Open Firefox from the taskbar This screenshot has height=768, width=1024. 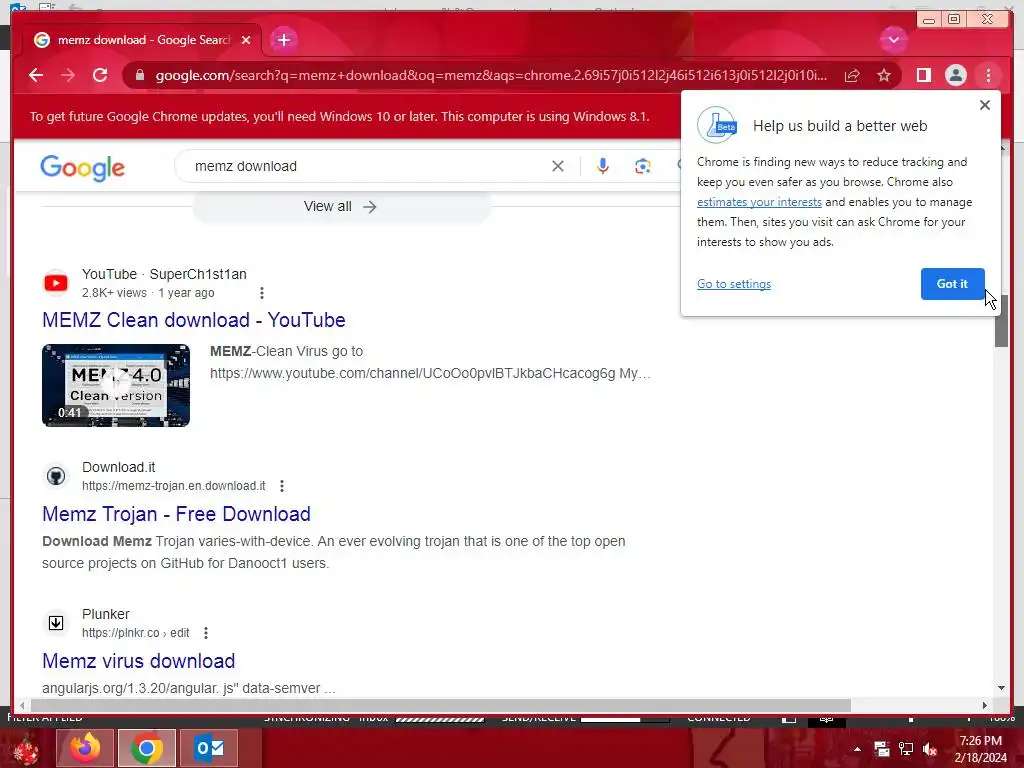85,748
